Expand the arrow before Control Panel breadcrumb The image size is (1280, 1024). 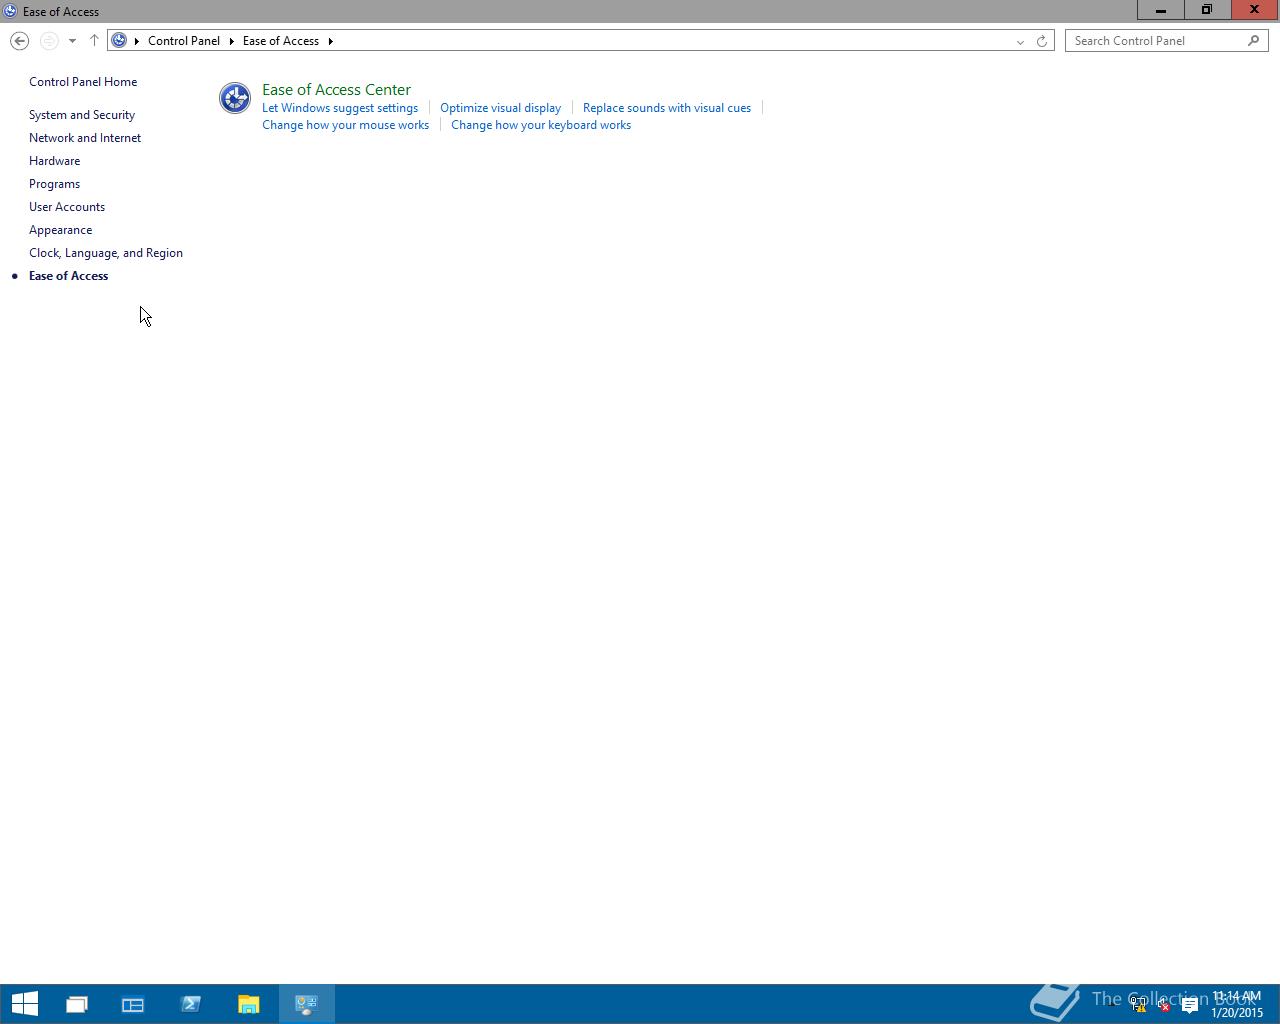pos(137,41)
